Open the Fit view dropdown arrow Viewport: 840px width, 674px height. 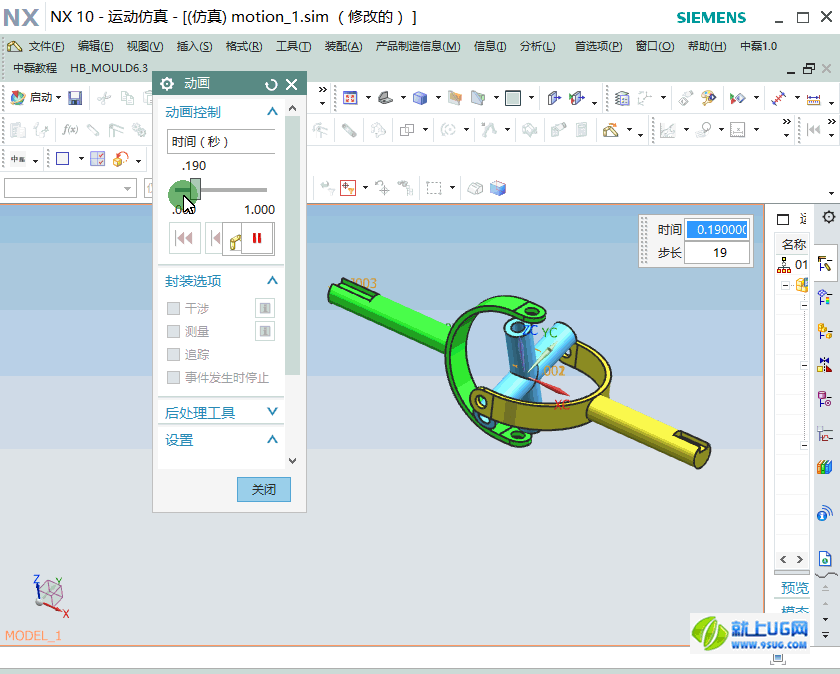[368, 98]
